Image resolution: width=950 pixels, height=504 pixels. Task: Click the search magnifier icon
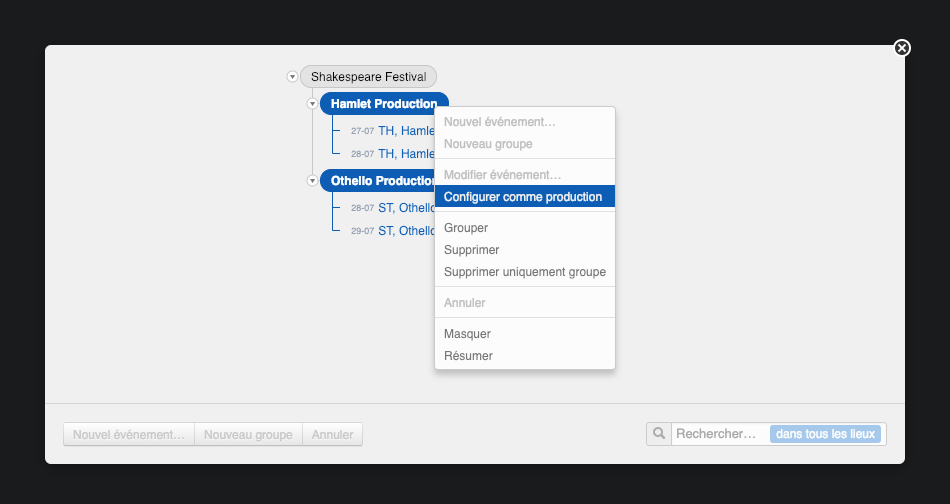pos(659,434)
